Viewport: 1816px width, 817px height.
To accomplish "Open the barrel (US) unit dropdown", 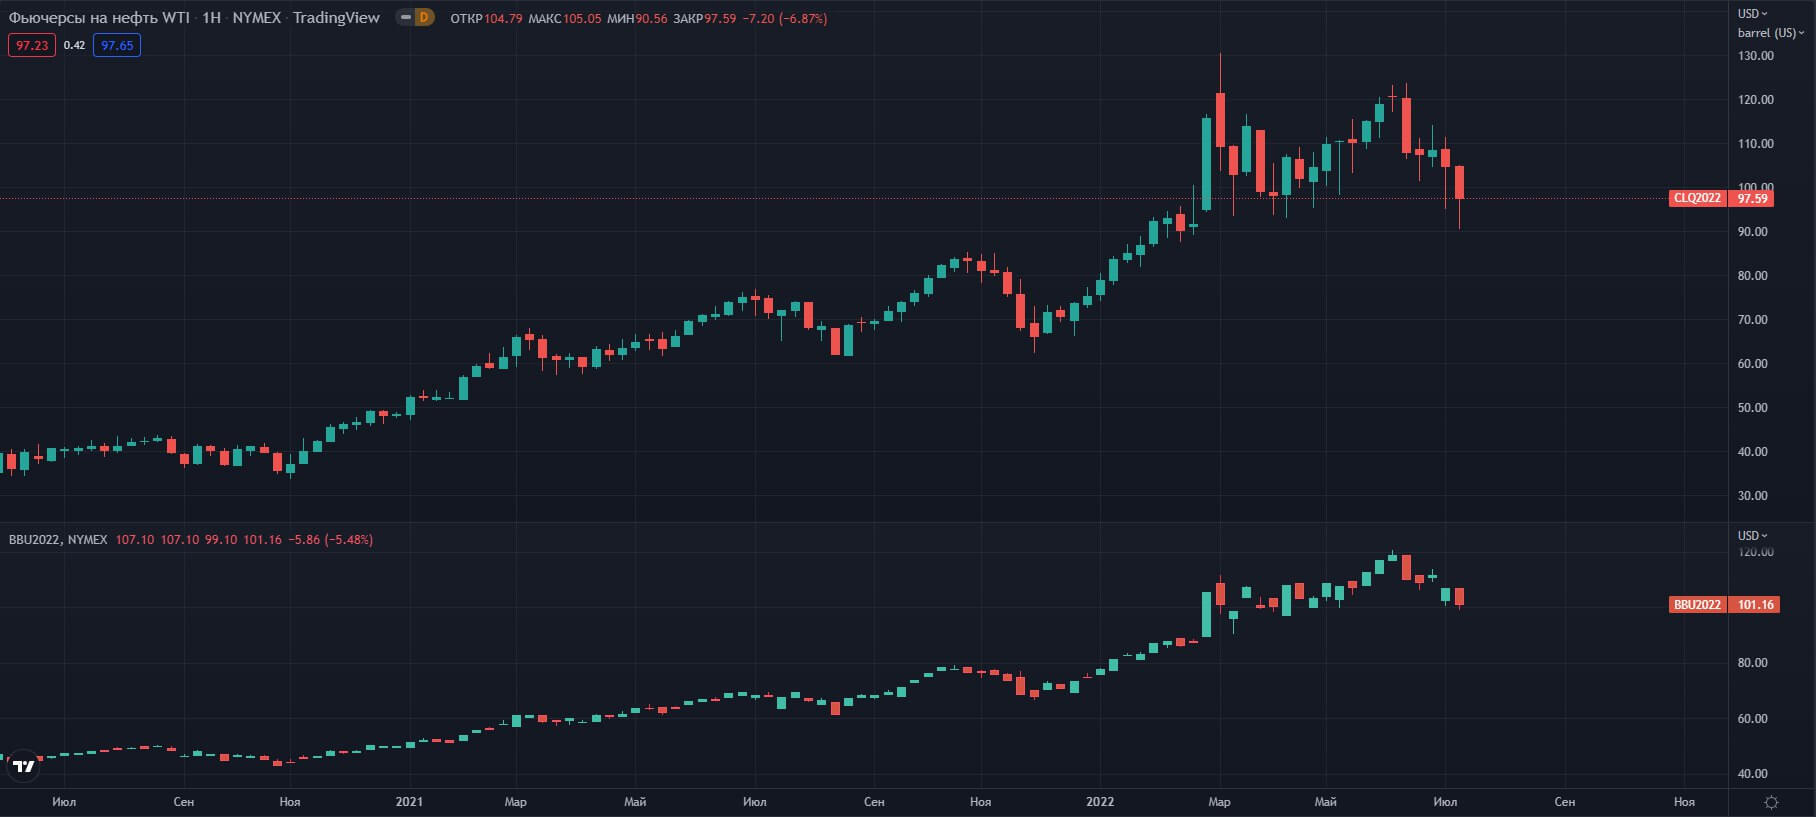I will [1770, 33].
